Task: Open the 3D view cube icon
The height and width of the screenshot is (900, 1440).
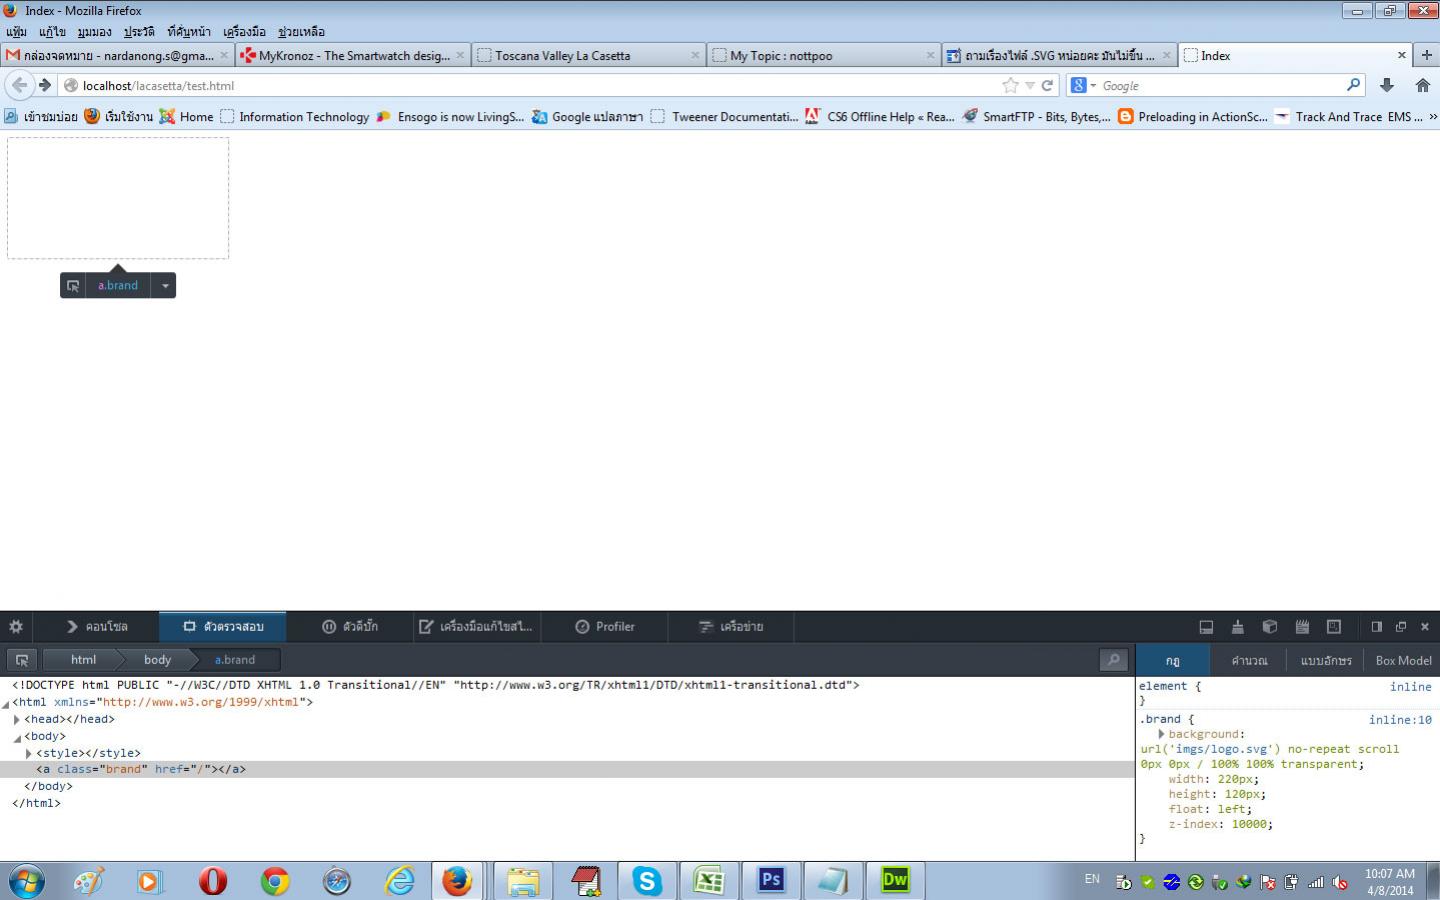Action: pos(1270,627)
